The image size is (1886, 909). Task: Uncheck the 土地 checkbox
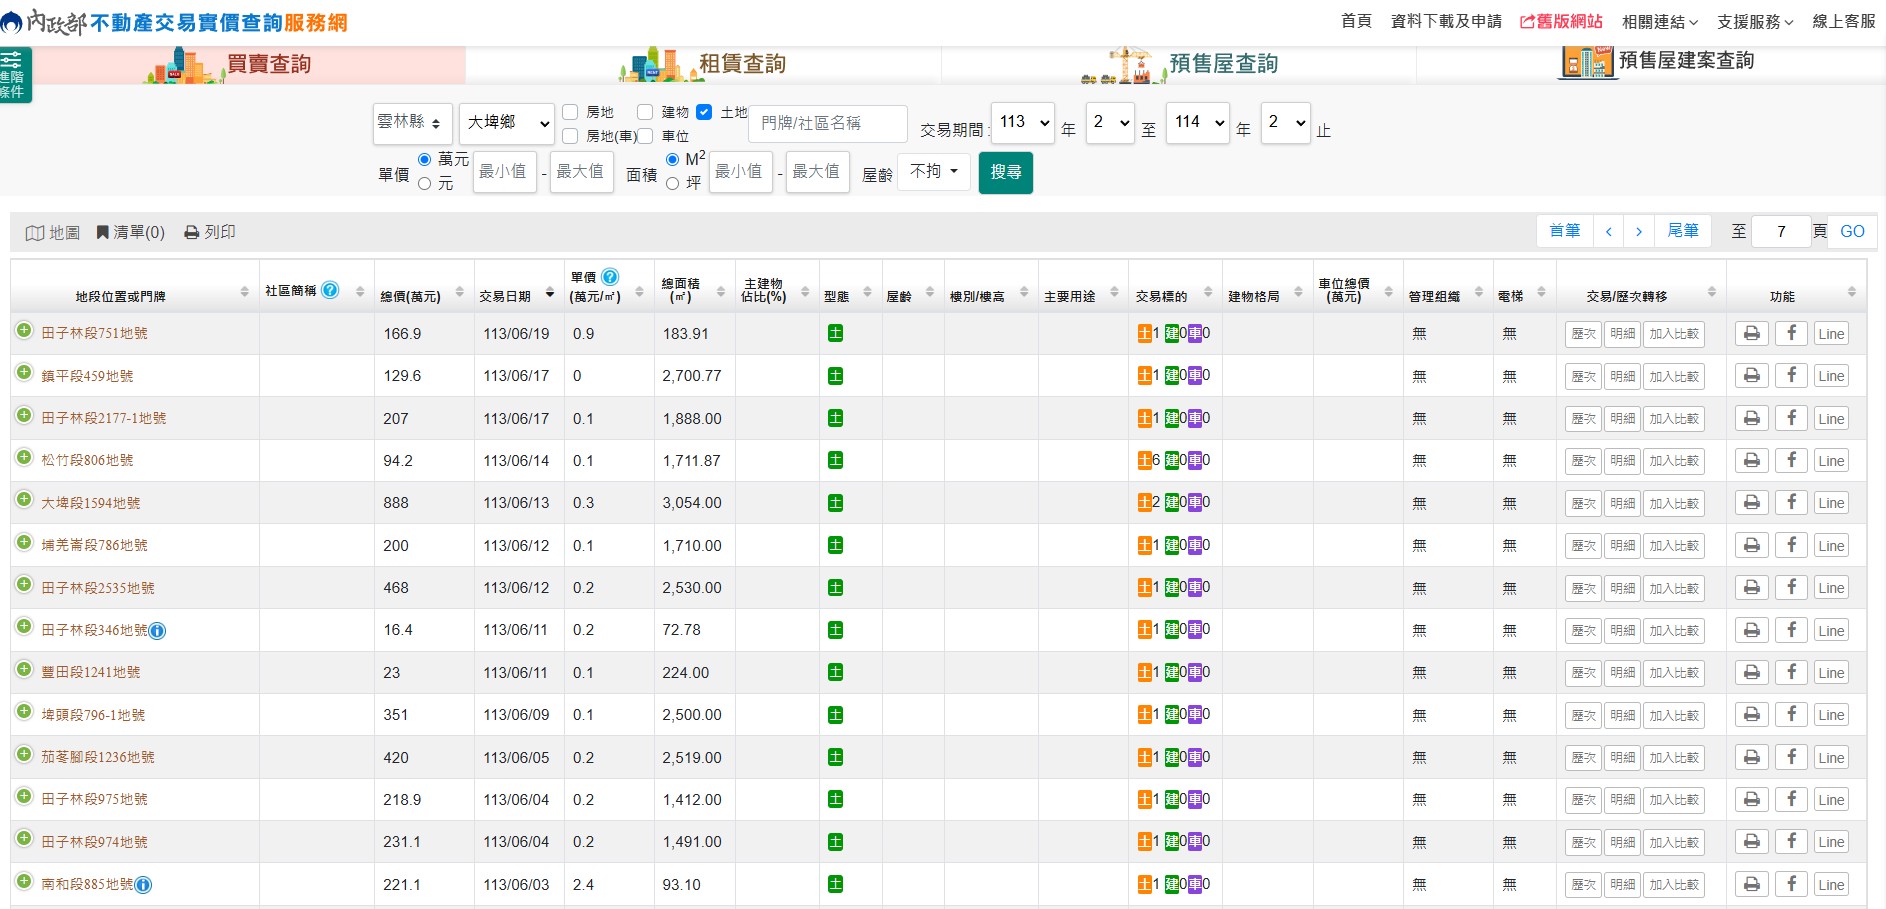click(x=704, y=112)
